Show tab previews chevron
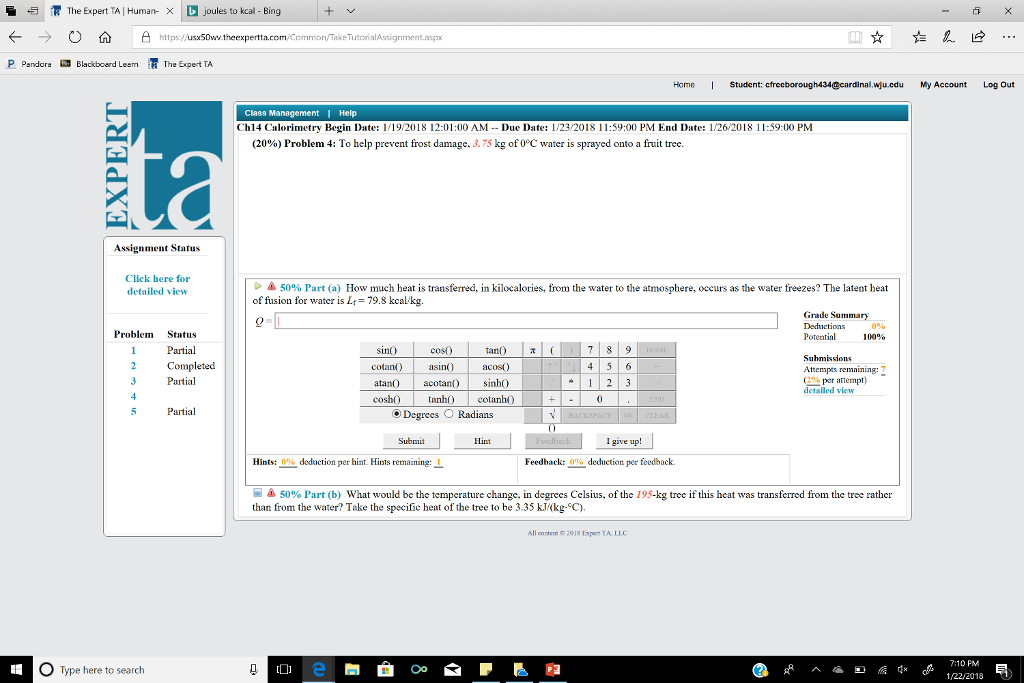Screen dimensions: 1024x683 click(351, 11)
